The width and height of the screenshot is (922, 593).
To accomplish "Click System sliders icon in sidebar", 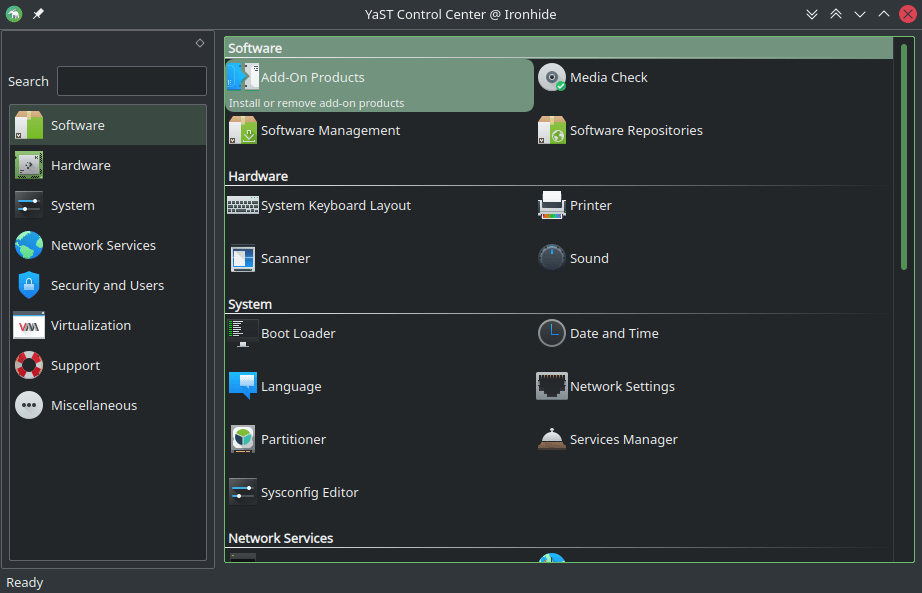I will [29, 205].
